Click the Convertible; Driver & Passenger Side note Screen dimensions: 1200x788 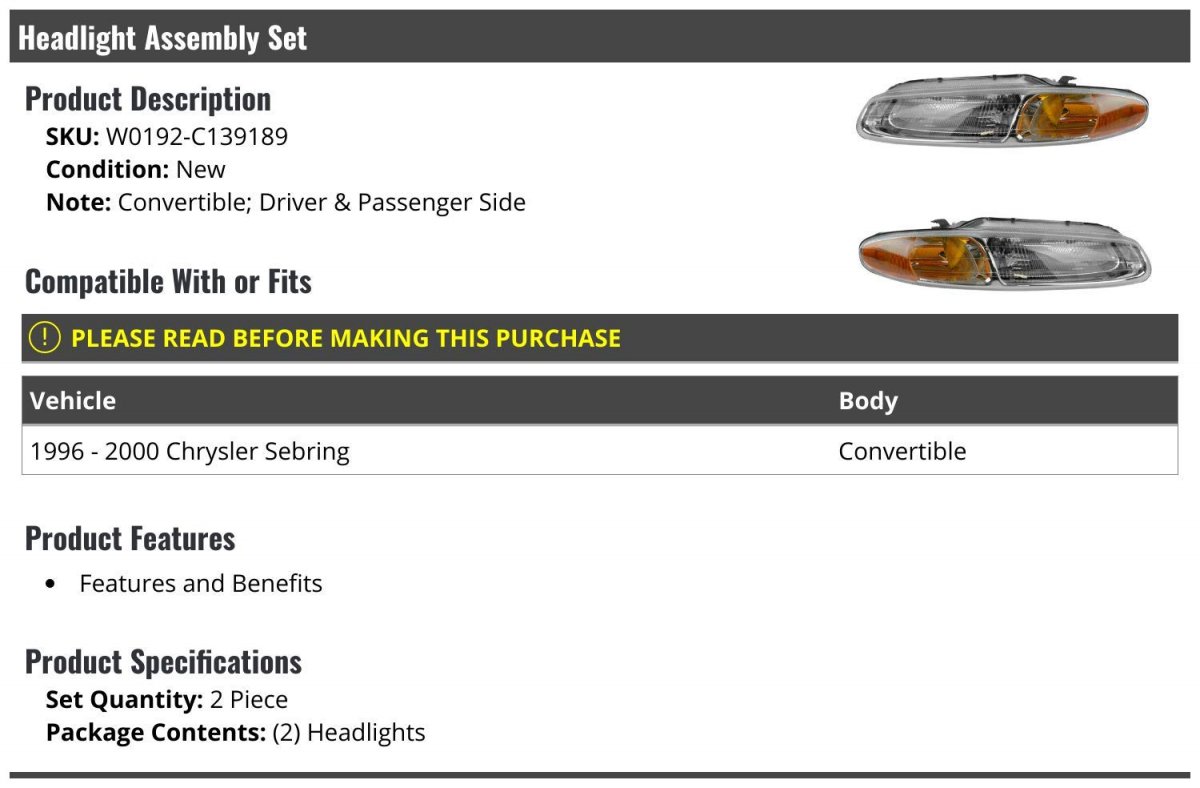(322, 202)
